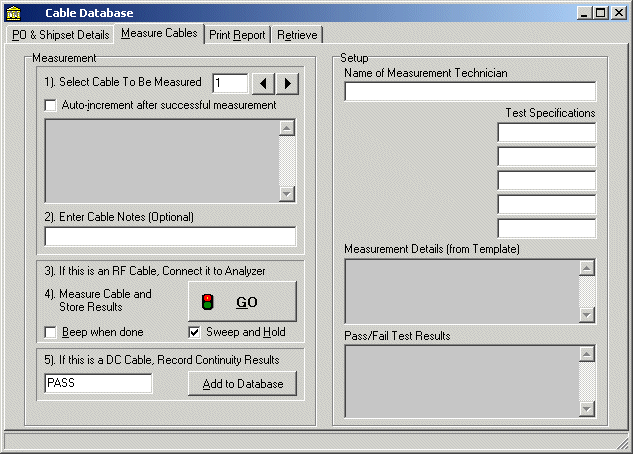Click the DC continuity results field showing PASS
The image size is (633, 454).
98,384
